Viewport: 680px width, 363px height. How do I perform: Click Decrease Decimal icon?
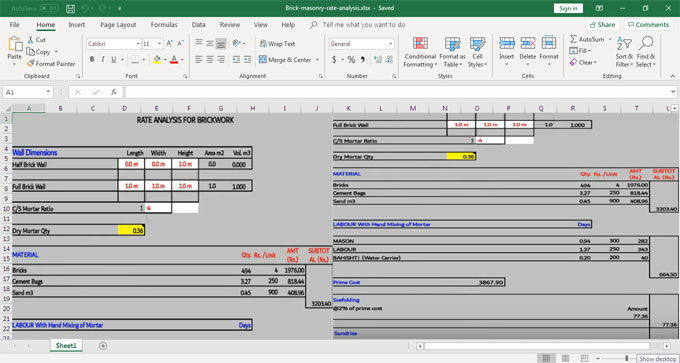(x=389, y=59)
